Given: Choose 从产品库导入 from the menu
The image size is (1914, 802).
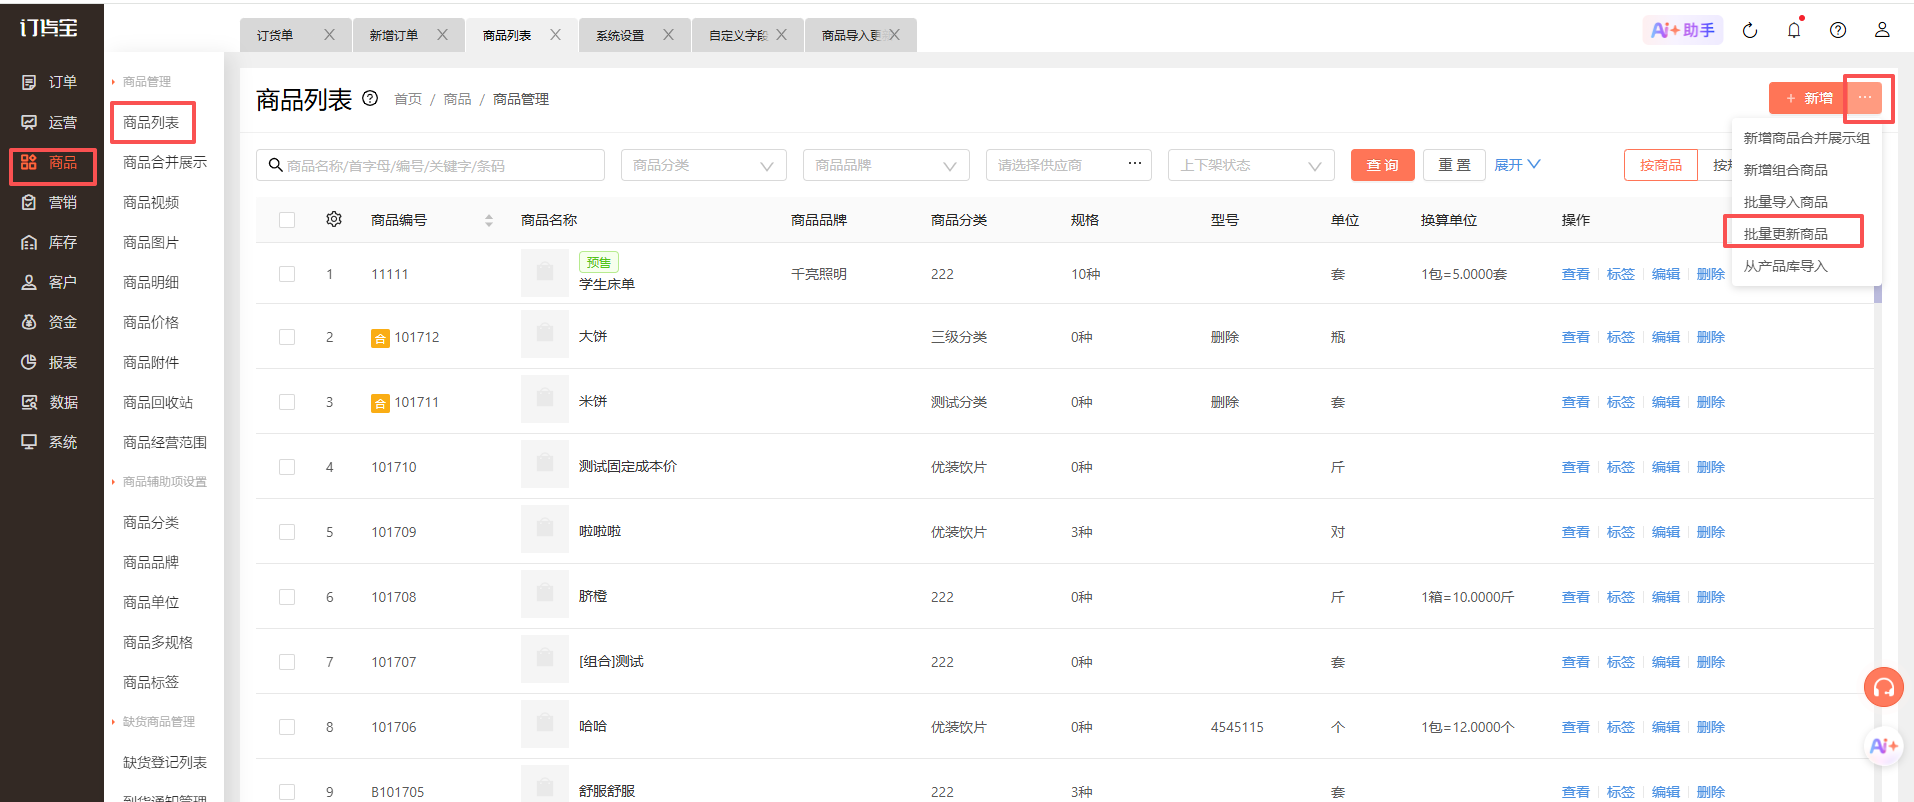Looking at the screenshot, I should 1786,266.
